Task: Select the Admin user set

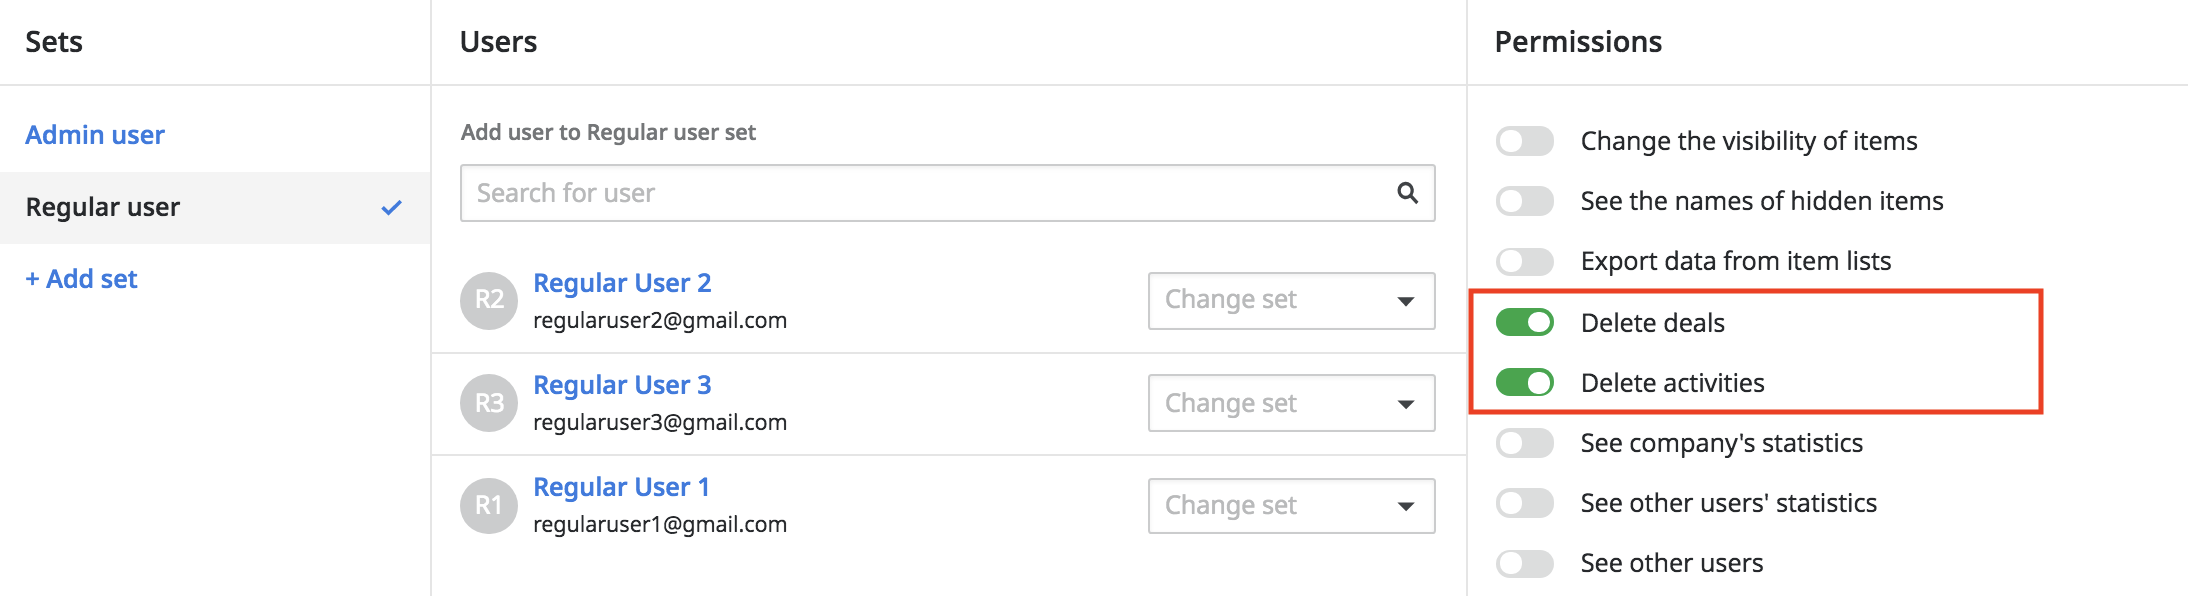Action: pyautogui.click(x=95, y=135)
